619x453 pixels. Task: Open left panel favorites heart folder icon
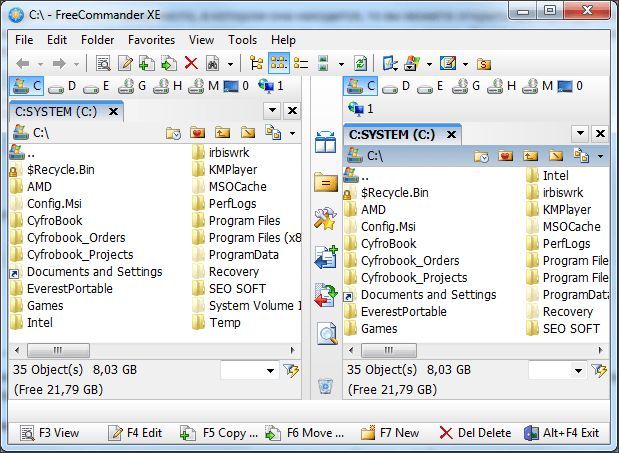tap(197, 133)
